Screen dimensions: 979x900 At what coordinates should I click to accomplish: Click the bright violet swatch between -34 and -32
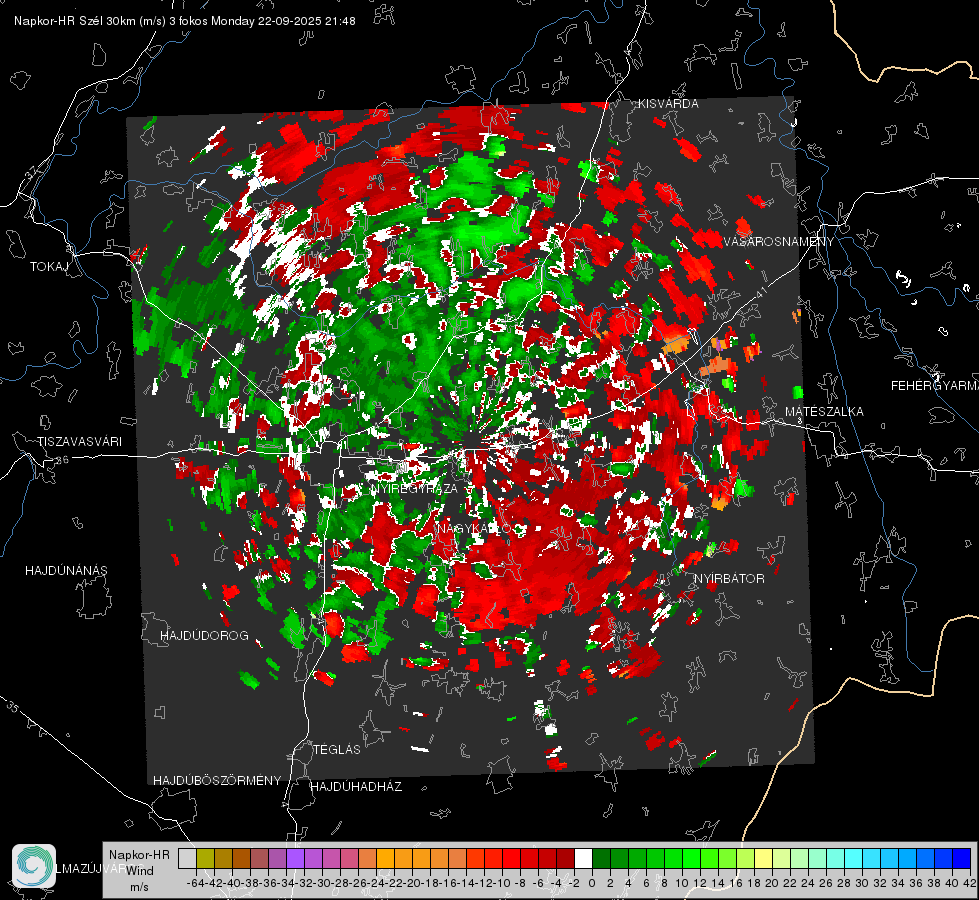pos(295,859)
